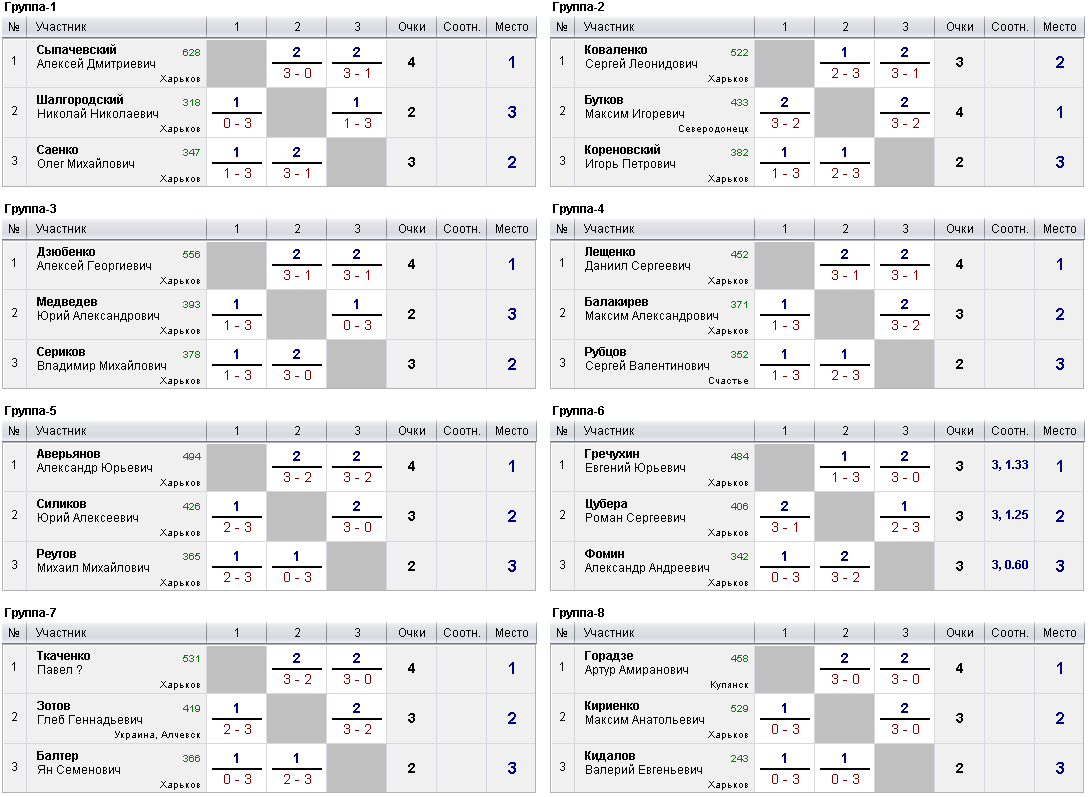Screen dimensions: 1089x797
Task: Click Зотов's 3 - 2 score versus player 3
Action: tap(357, 730)
